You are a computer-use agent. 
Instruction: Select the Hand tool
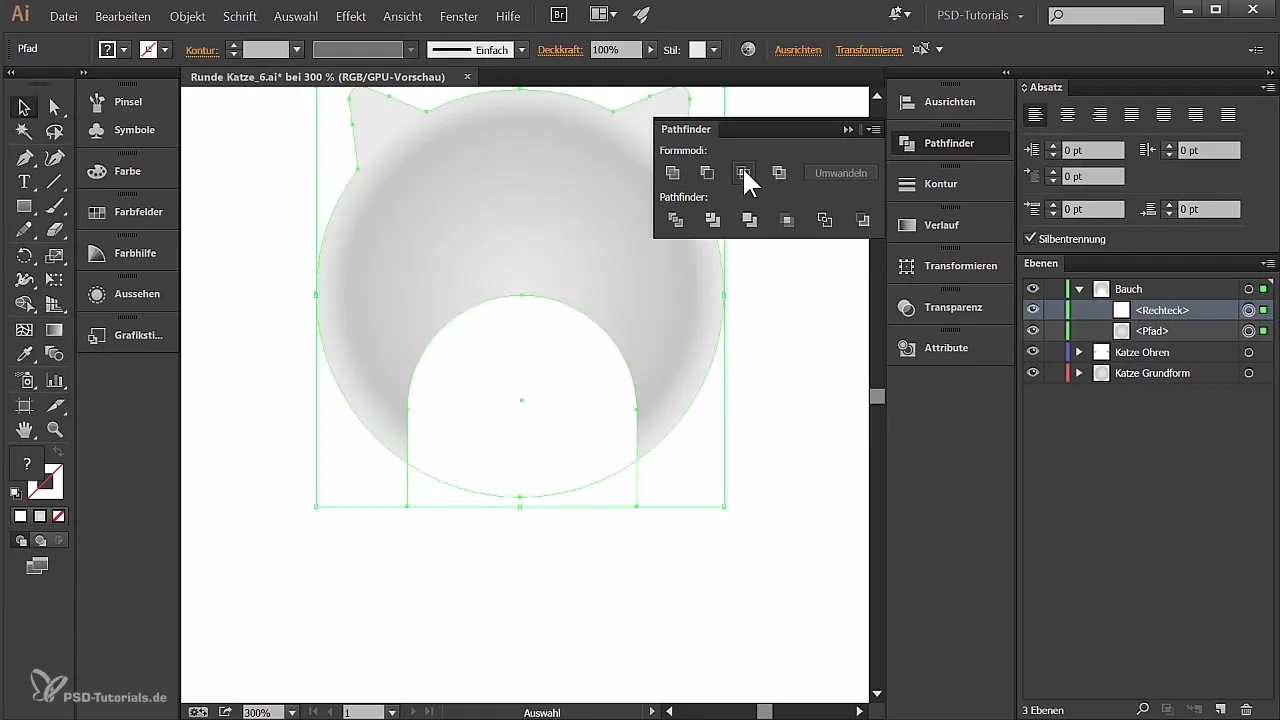(x=24, y=430)
